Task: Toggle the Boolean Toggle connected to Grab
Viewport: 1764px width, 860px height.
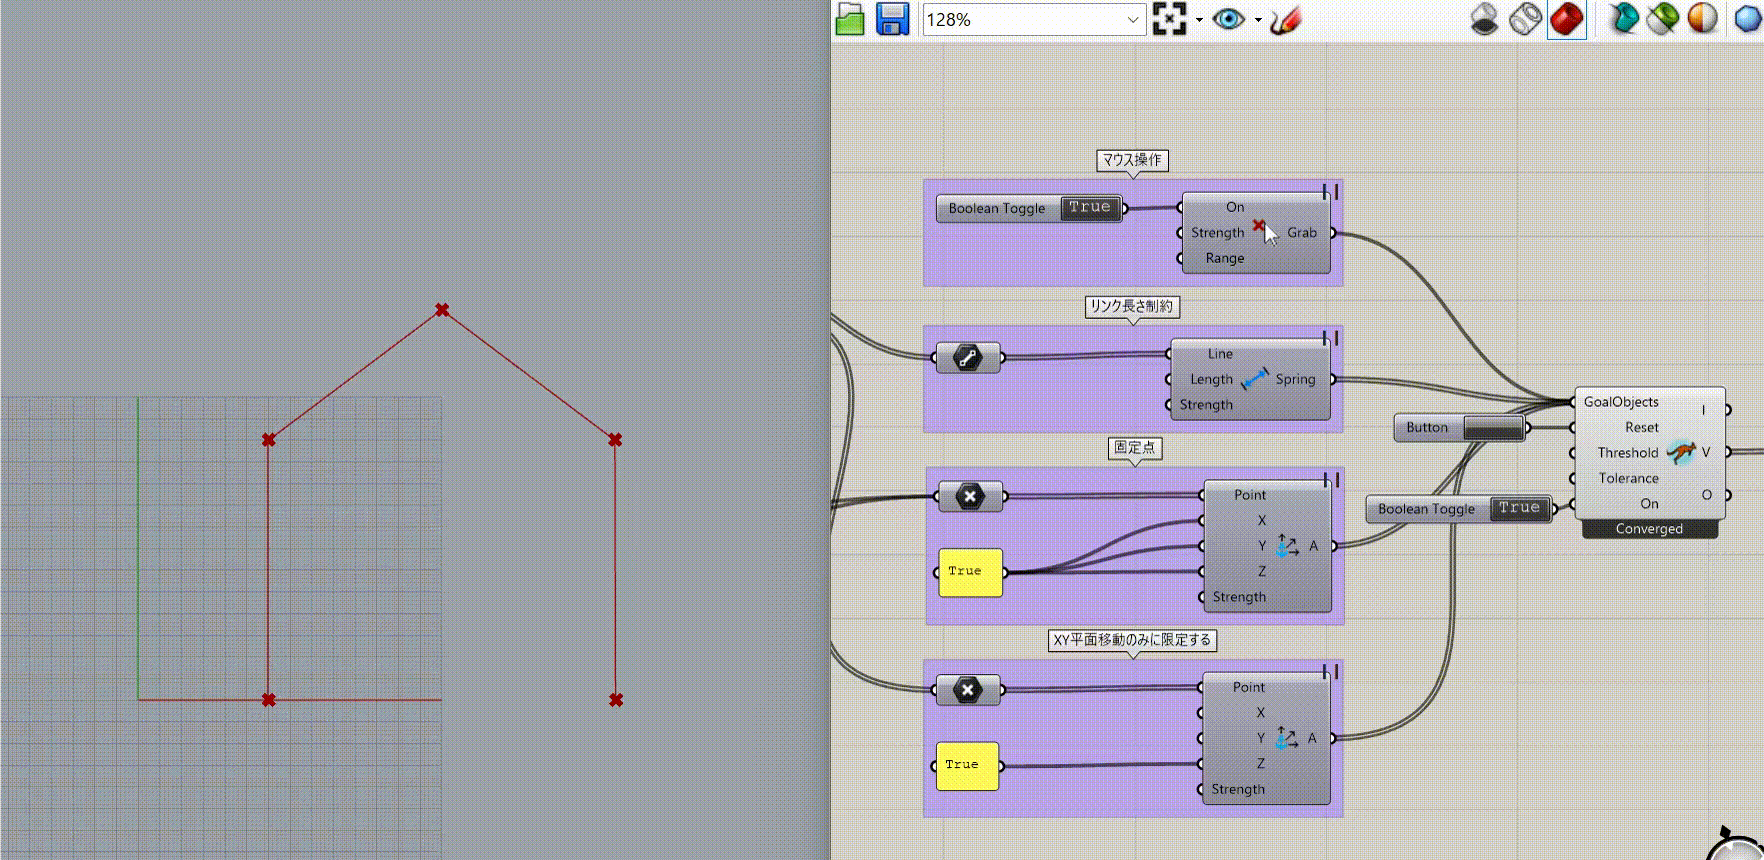Action: (x=1089, y=208)
